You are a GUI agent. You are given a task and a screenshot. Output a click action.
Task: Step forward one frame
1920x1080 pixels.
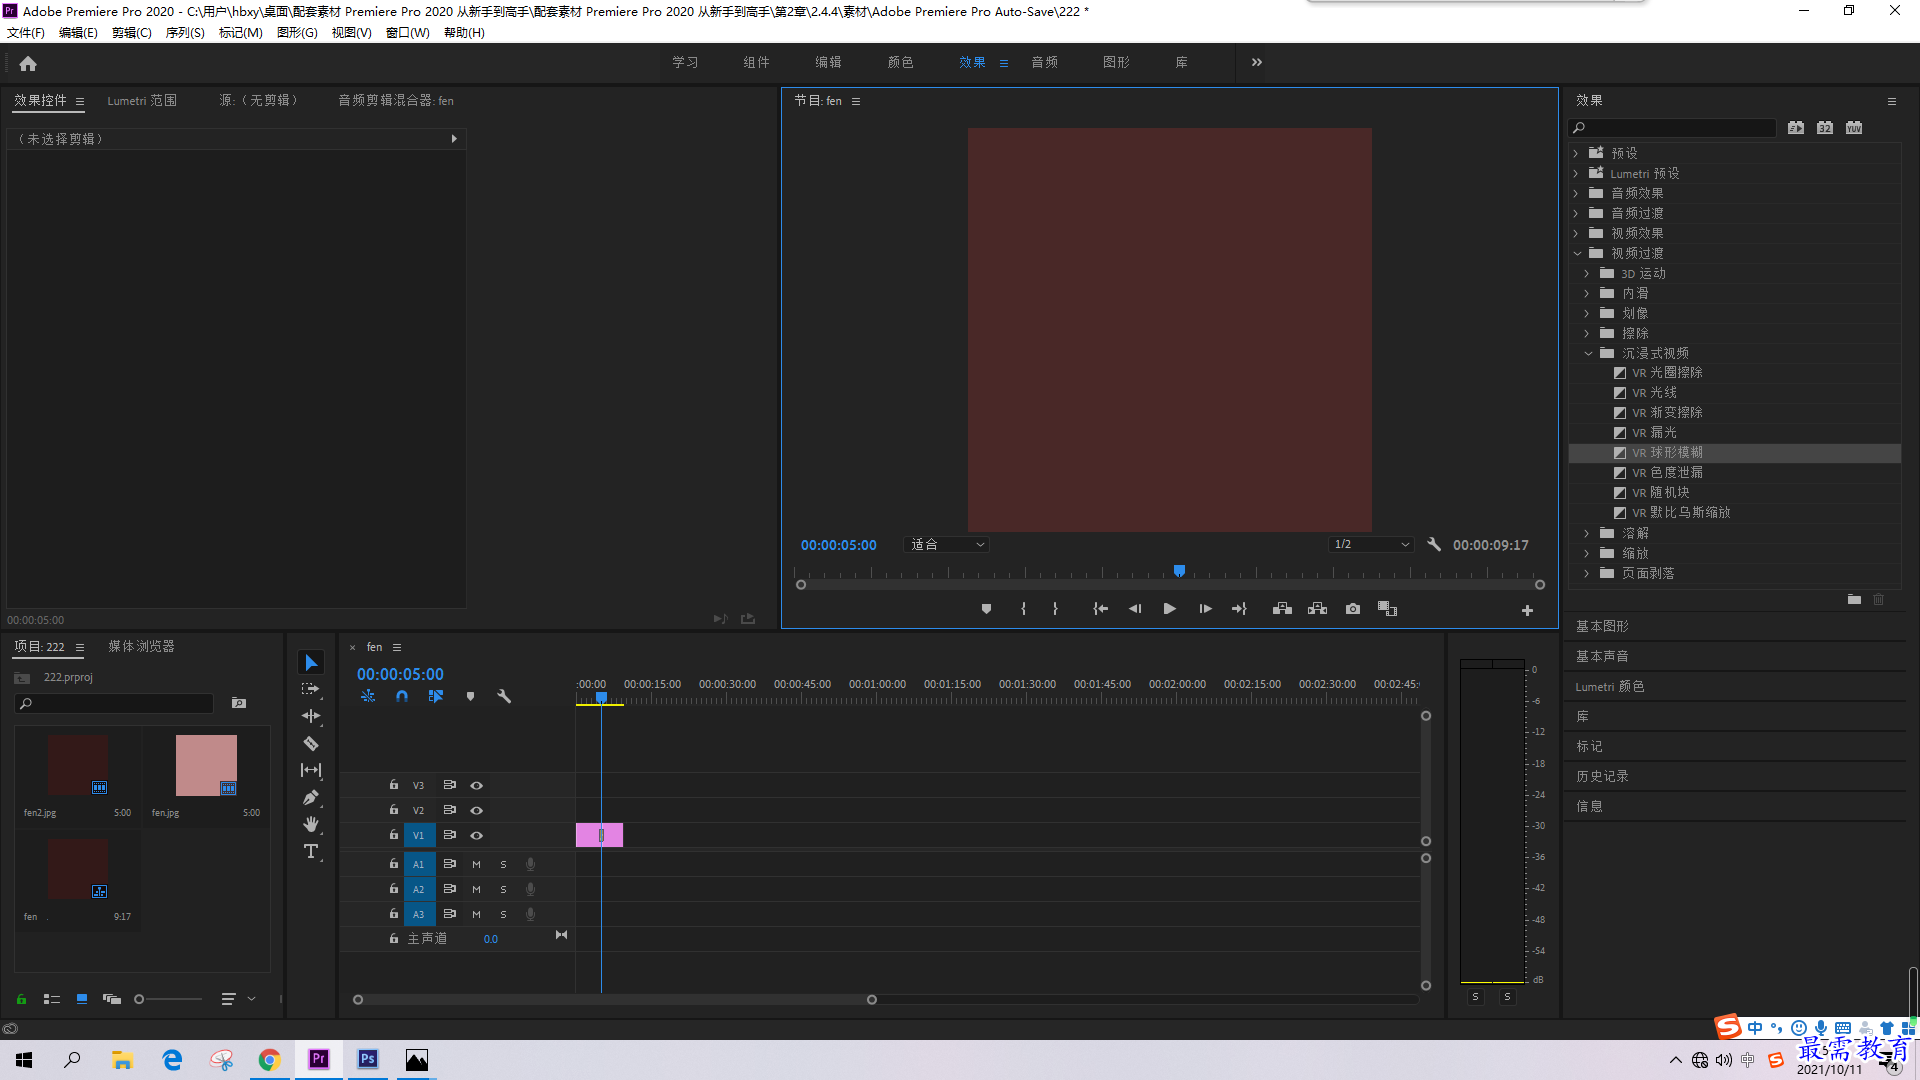click(x=1205, y=609)
